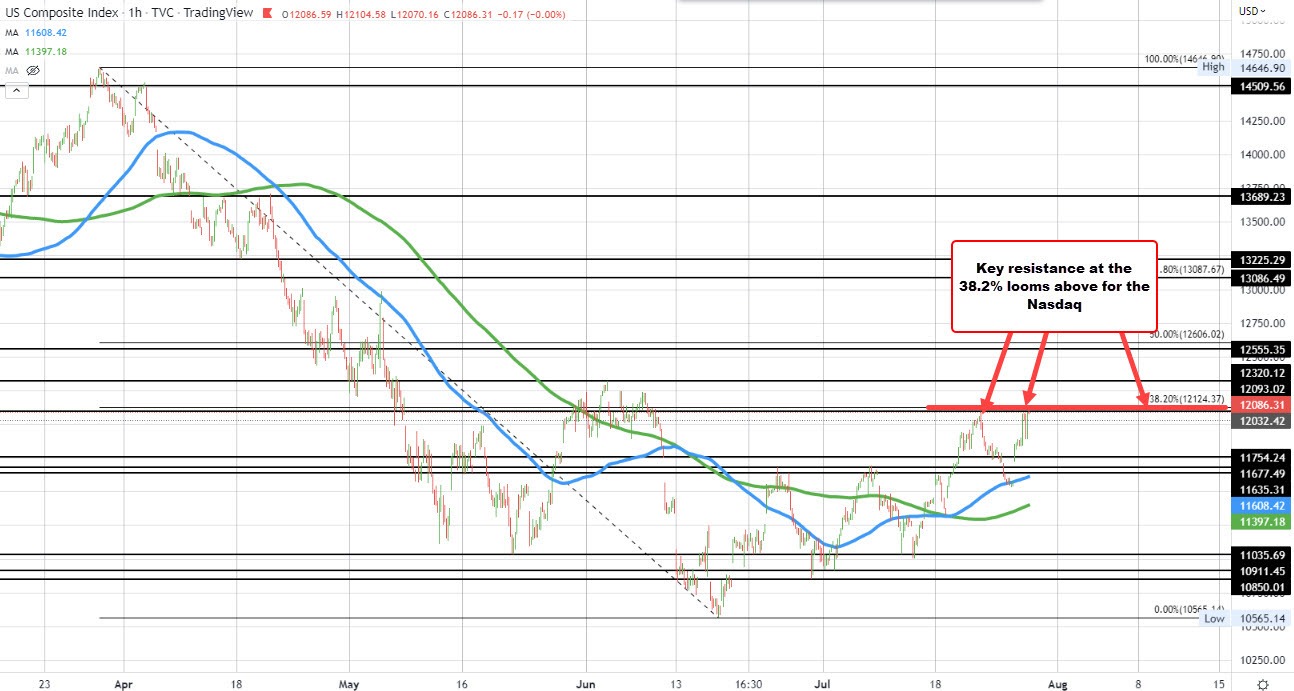Click the 12555.35 price level label

1261,349
